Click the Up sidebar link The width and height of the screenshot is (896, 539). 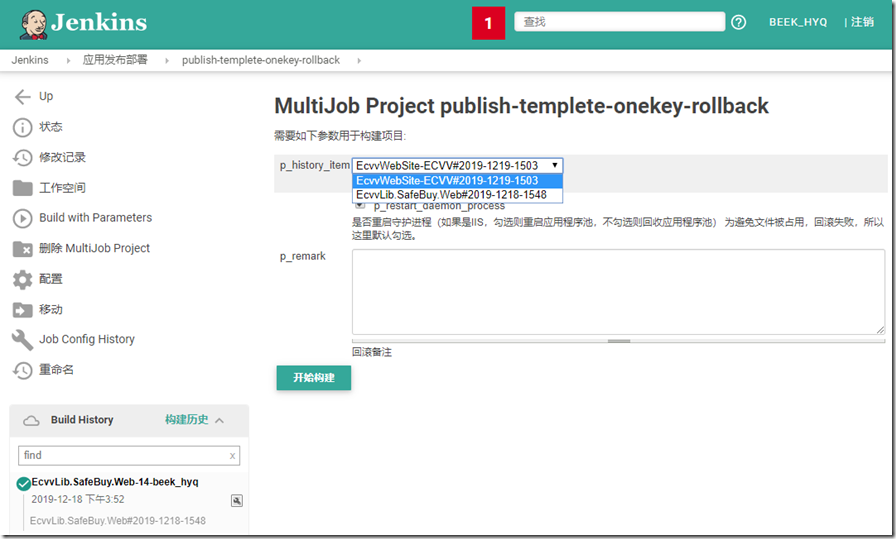[x=46, y=96]
